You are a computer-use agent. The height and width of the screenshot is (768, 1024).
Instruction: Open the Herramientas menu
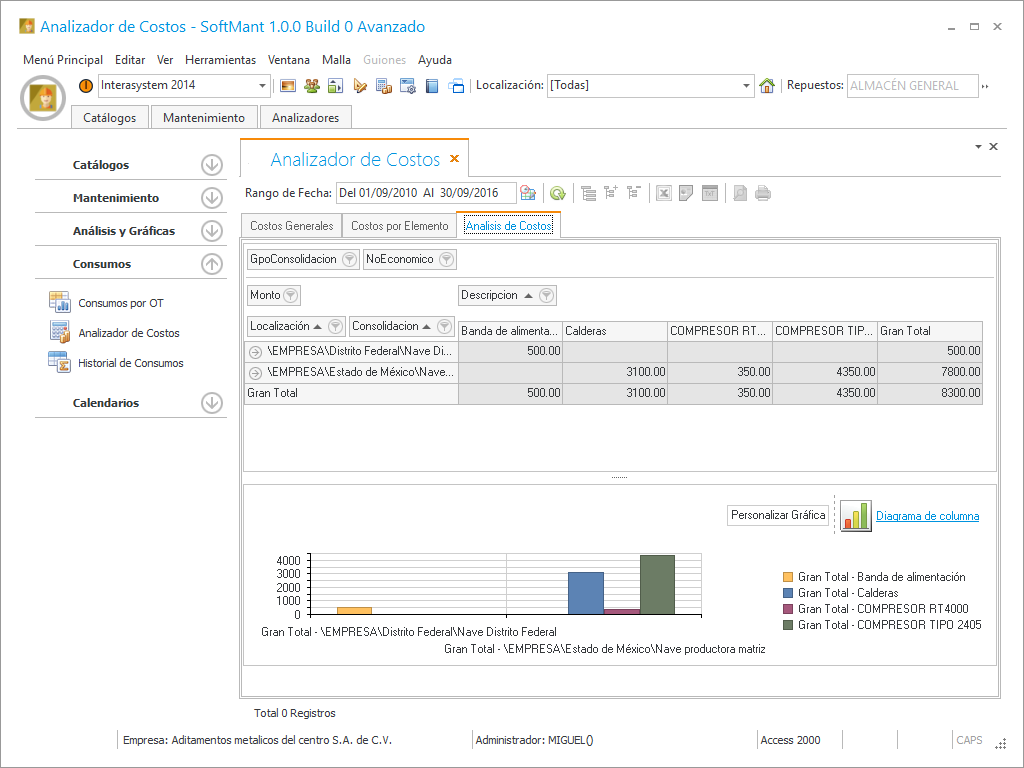click(x=220, y=60)
